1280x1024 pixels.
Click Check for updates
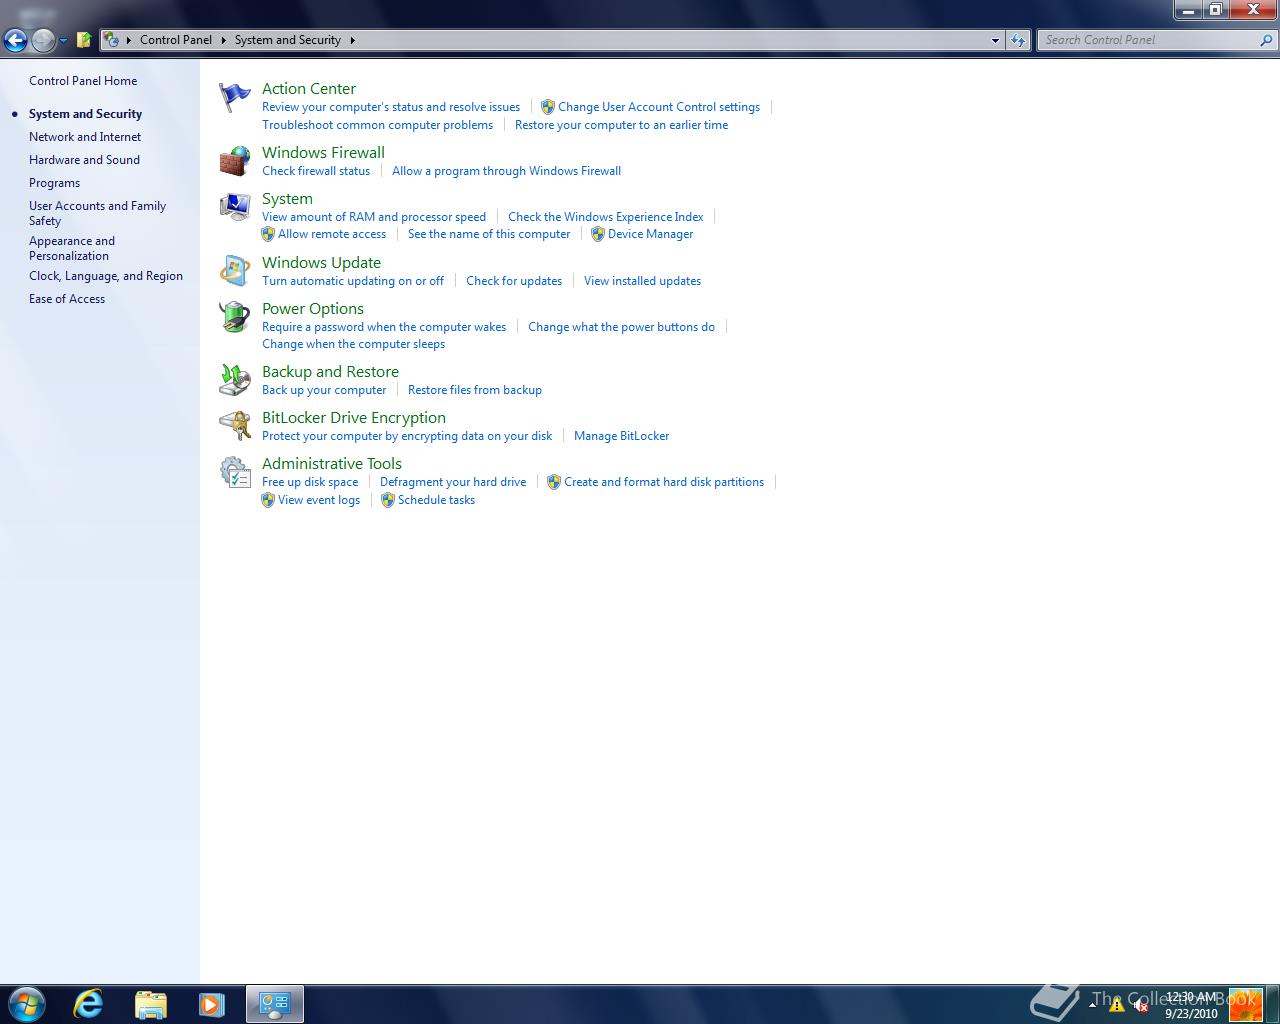[514, 281]
